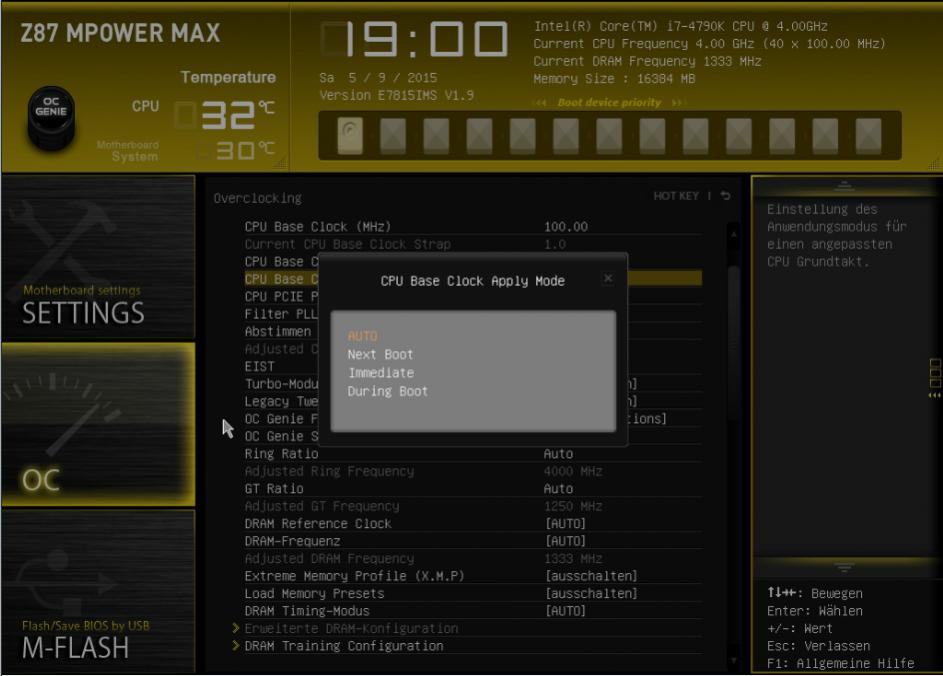Open the M-FLASH BIOS section
This screenshot has height=676, width=943.
(x=98, y=591)
